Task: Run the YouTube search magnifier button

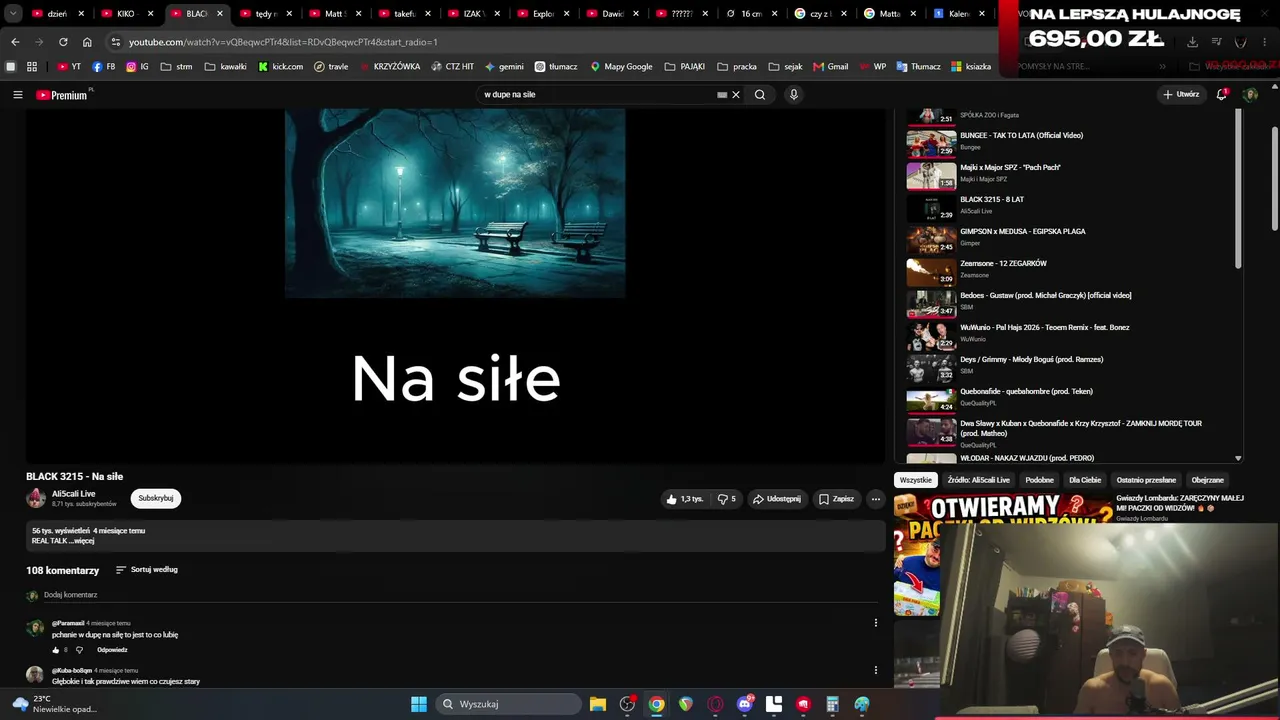Action: (x=760, y=95)
